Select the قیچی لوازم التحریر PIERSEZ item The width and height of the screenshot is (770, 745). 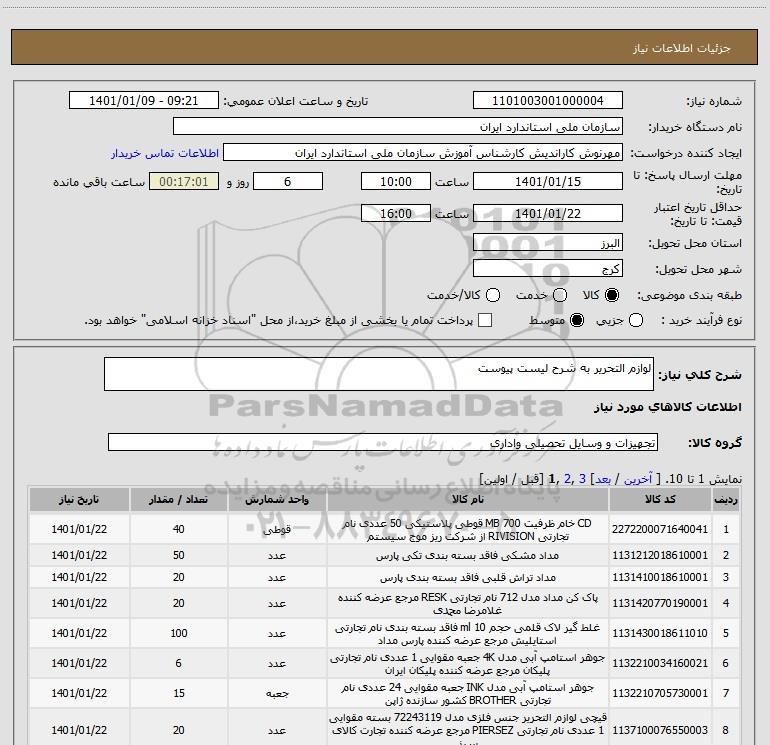[x=468, y=730]
